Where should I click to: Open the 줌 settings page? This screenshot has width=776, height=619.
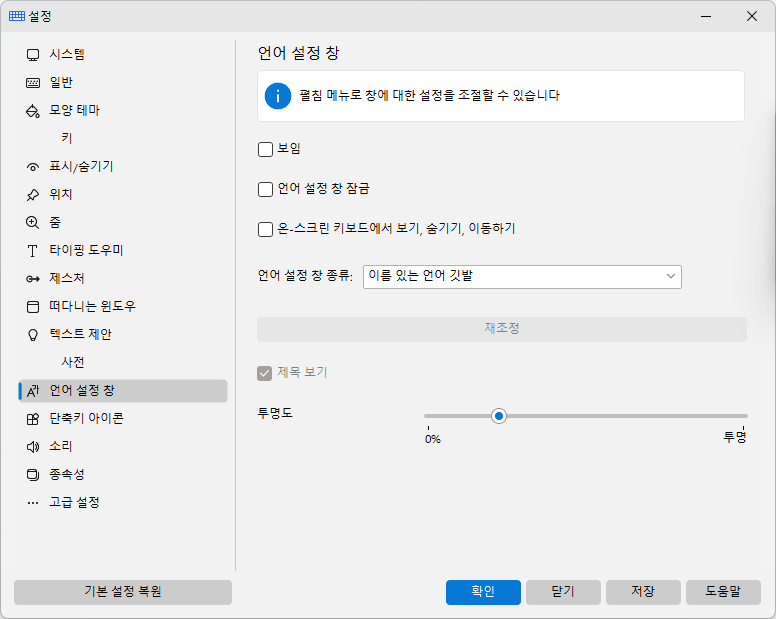(123, 223)
